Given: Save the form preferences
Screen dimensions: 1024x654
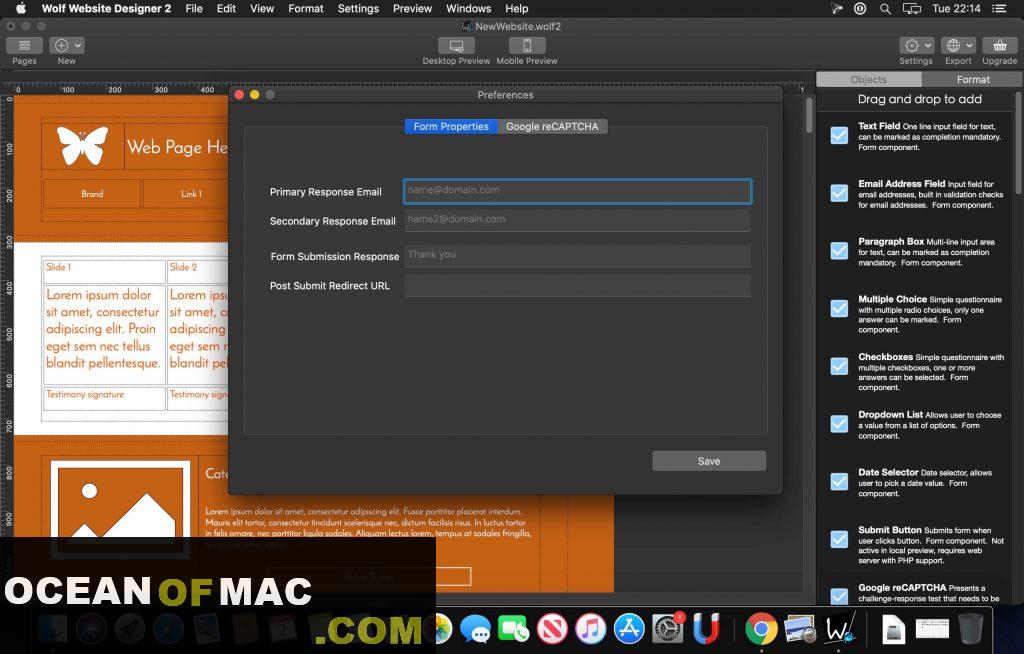Looking at the screenshot, I should (709, 461).
